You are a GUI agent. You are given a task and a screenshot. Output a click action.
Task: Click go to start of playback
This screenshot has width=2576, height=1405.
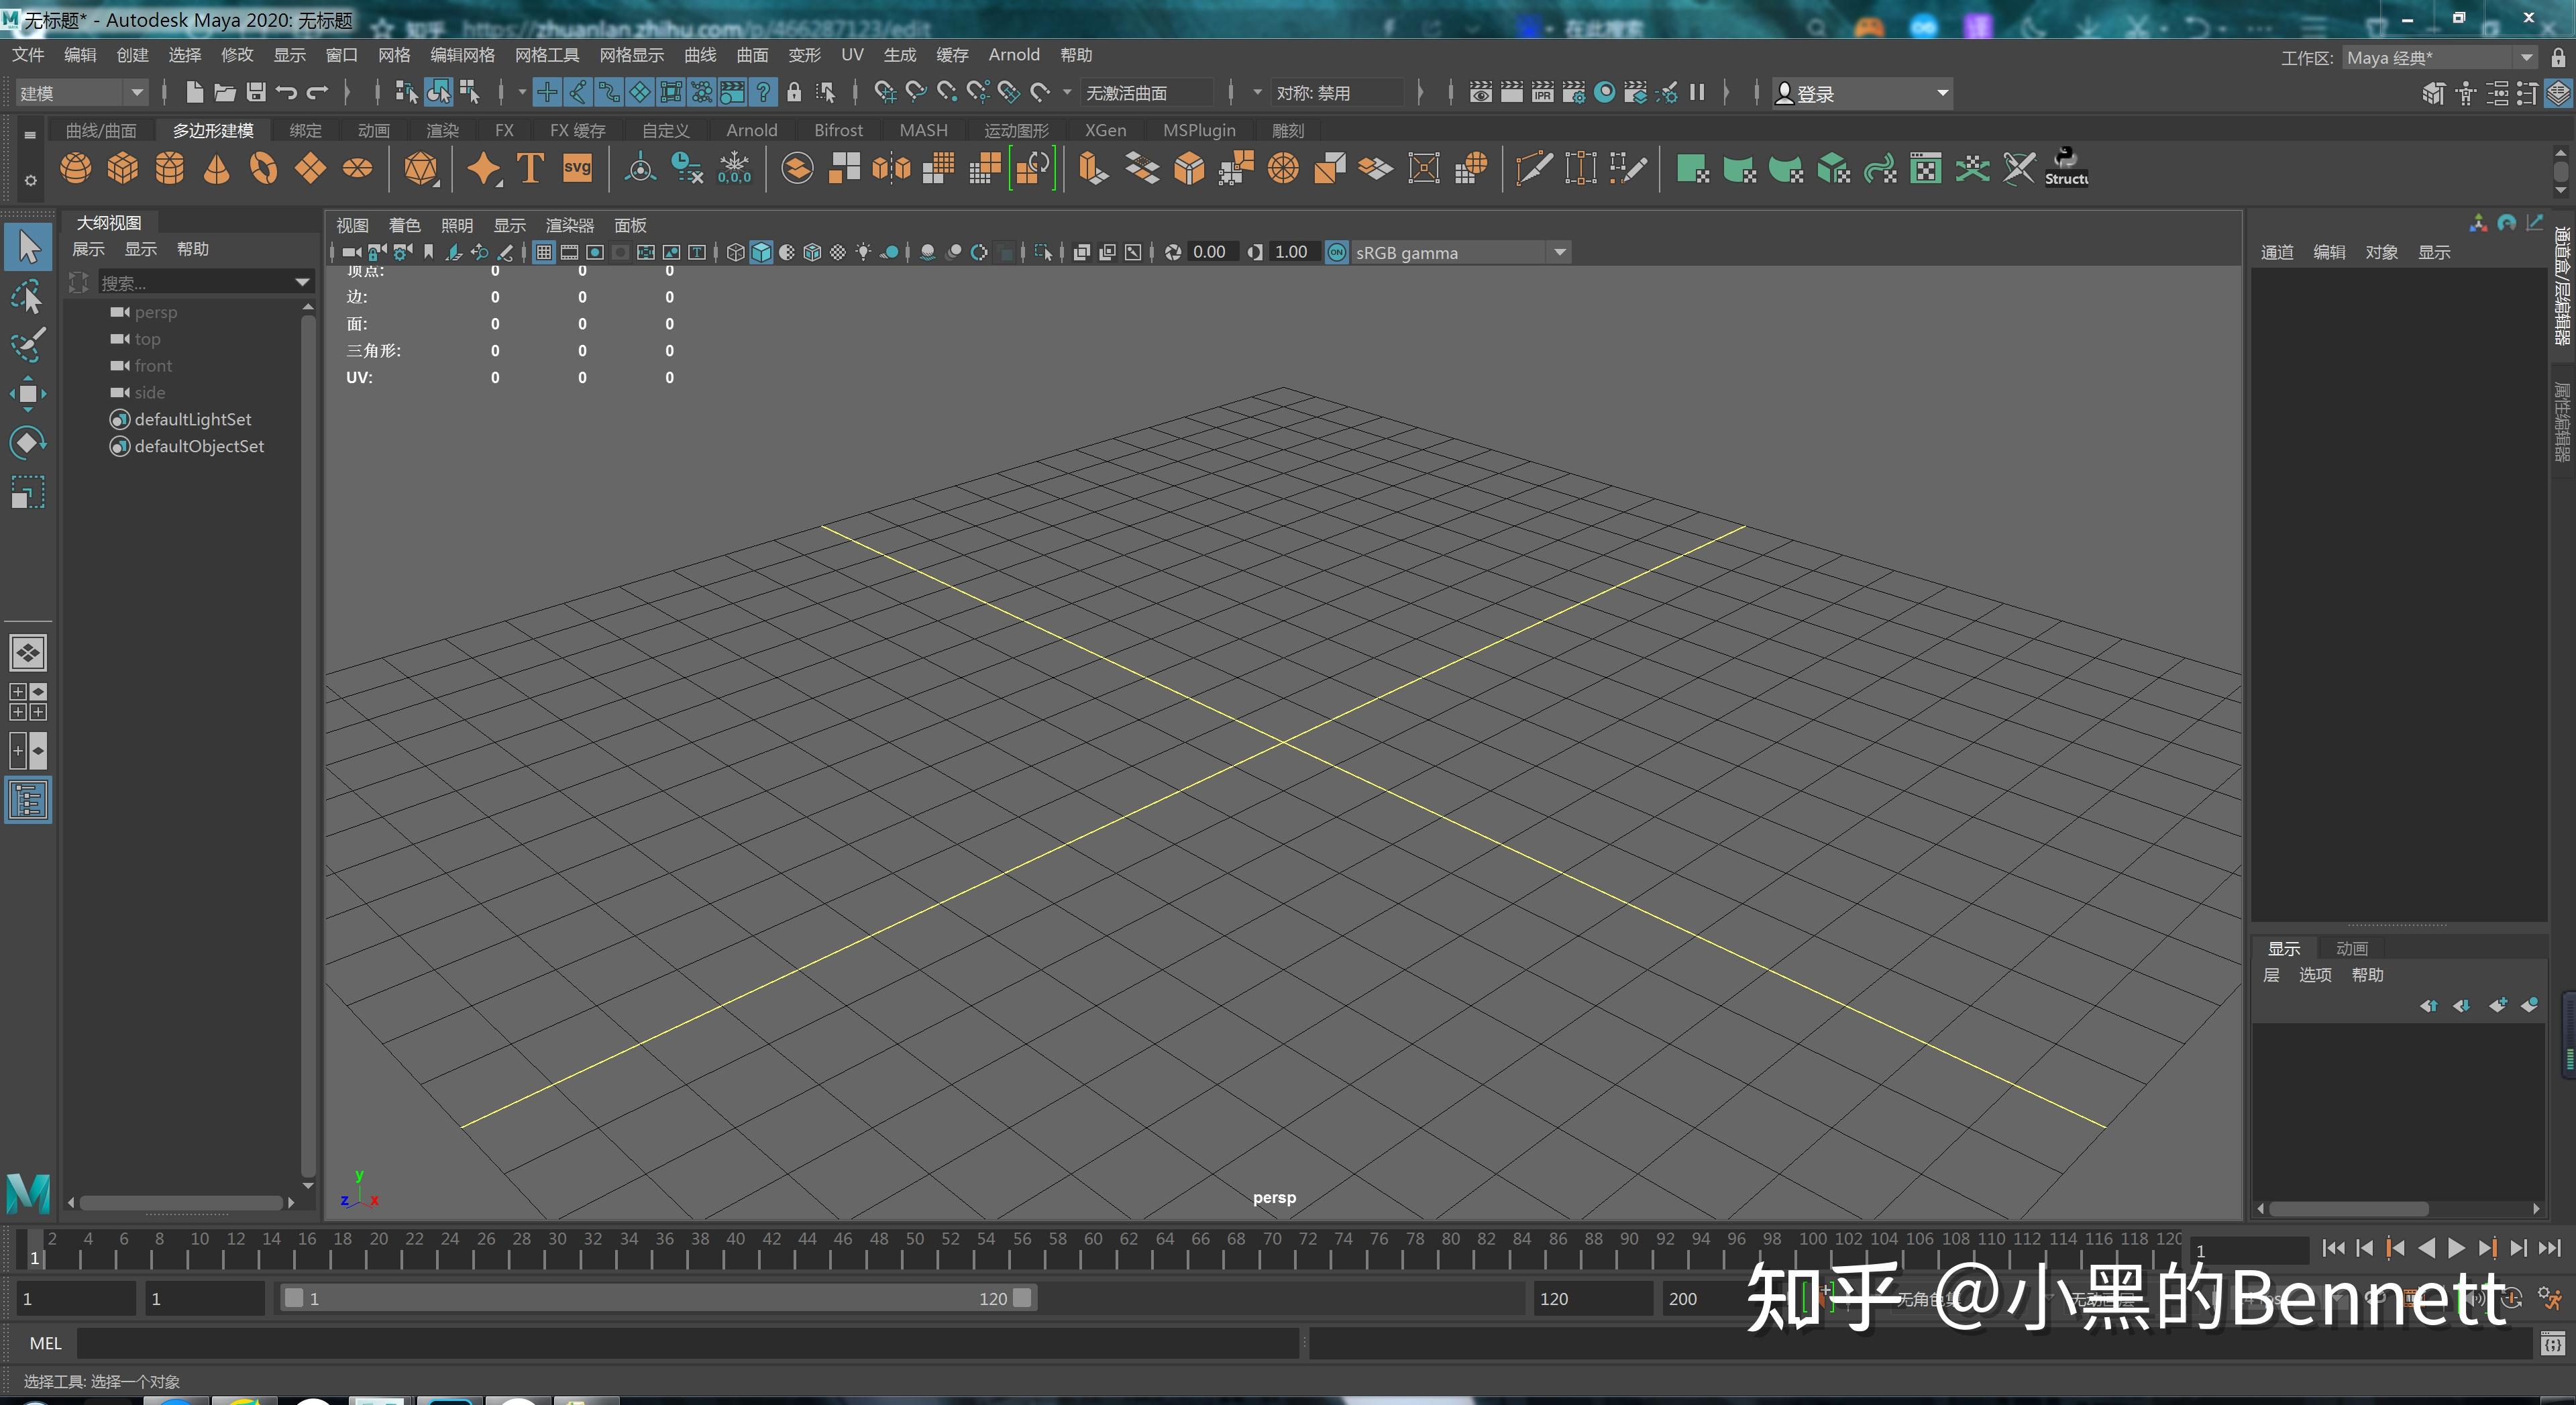(2333, 1247)
